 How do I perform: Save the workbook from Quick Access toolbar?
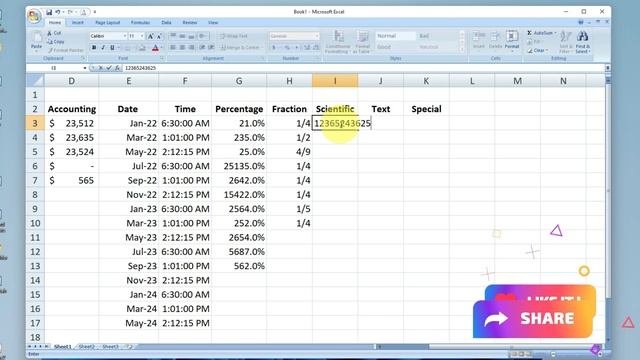click(49, 12)
